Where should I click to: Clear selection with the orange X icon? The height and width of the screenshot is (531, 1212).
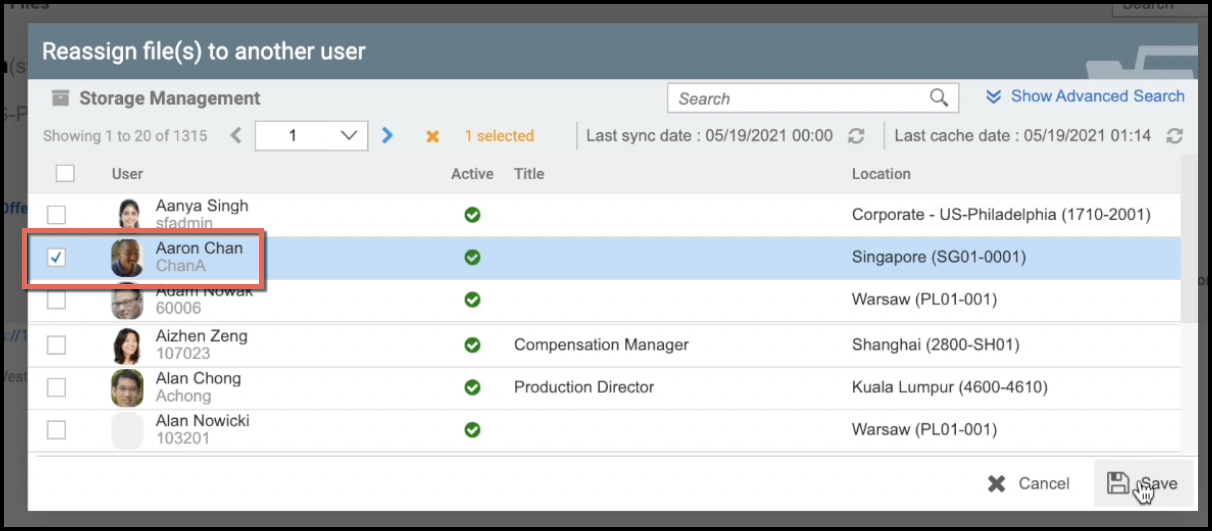pos(432,136)
